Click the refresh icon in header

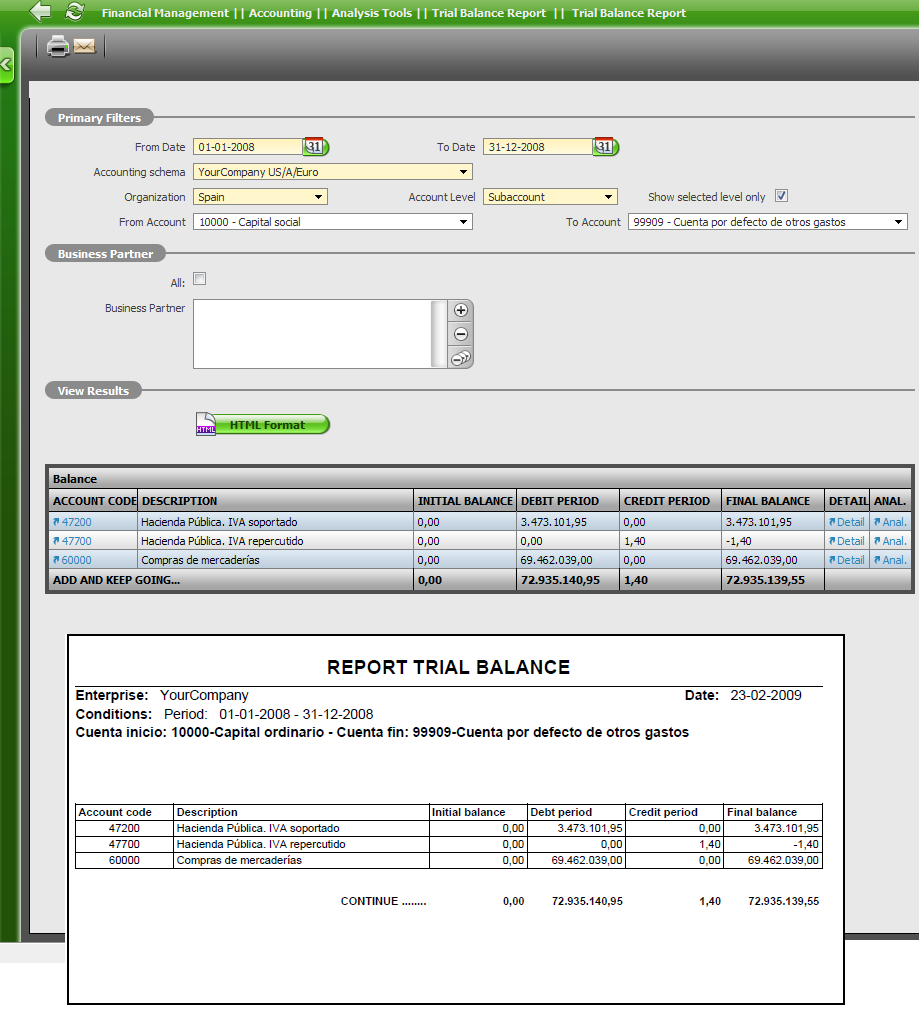click(x=75, y=12)
